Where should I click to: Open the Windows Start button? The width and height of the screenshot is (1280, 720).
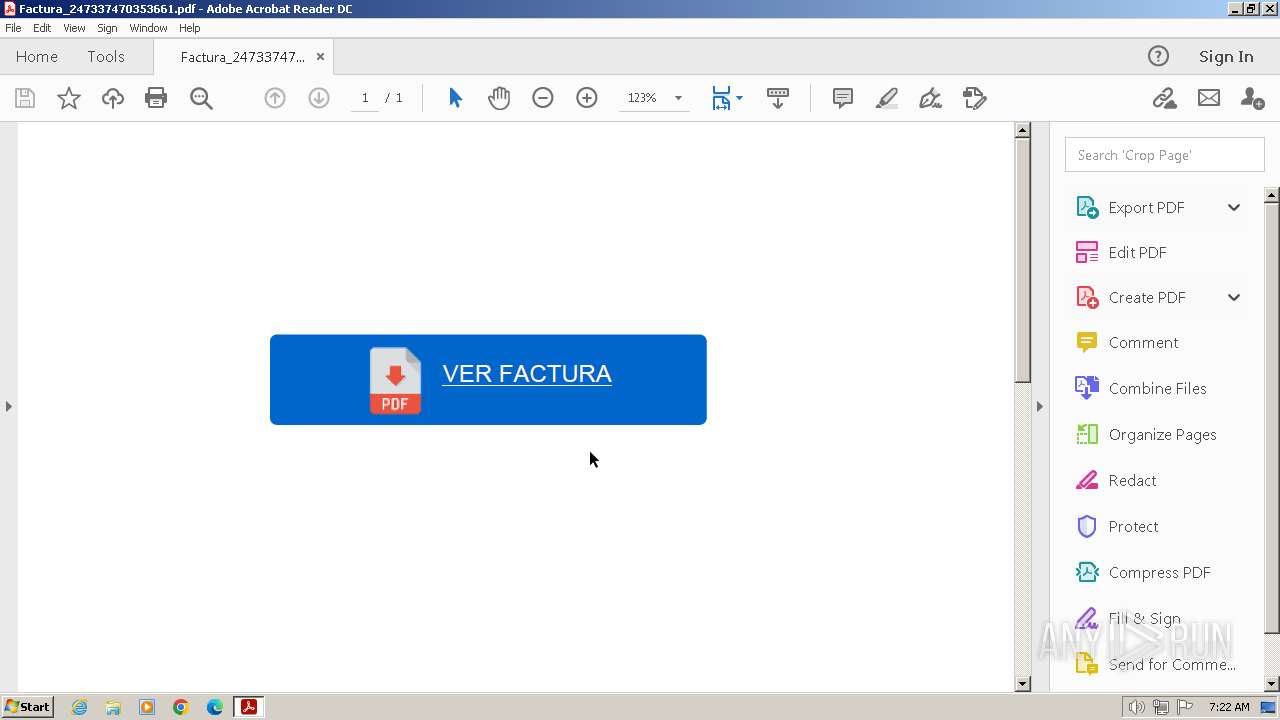(27, 707)
